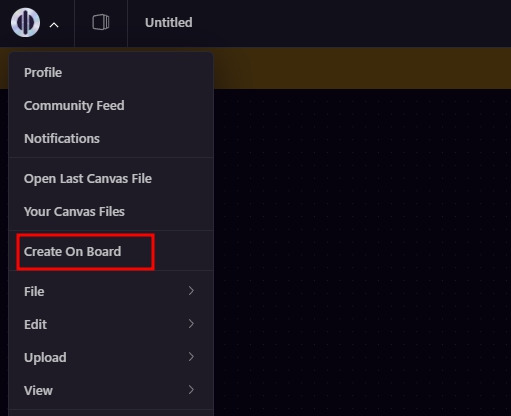Open the File submenu
511x416 pixels.
(111, 291)
